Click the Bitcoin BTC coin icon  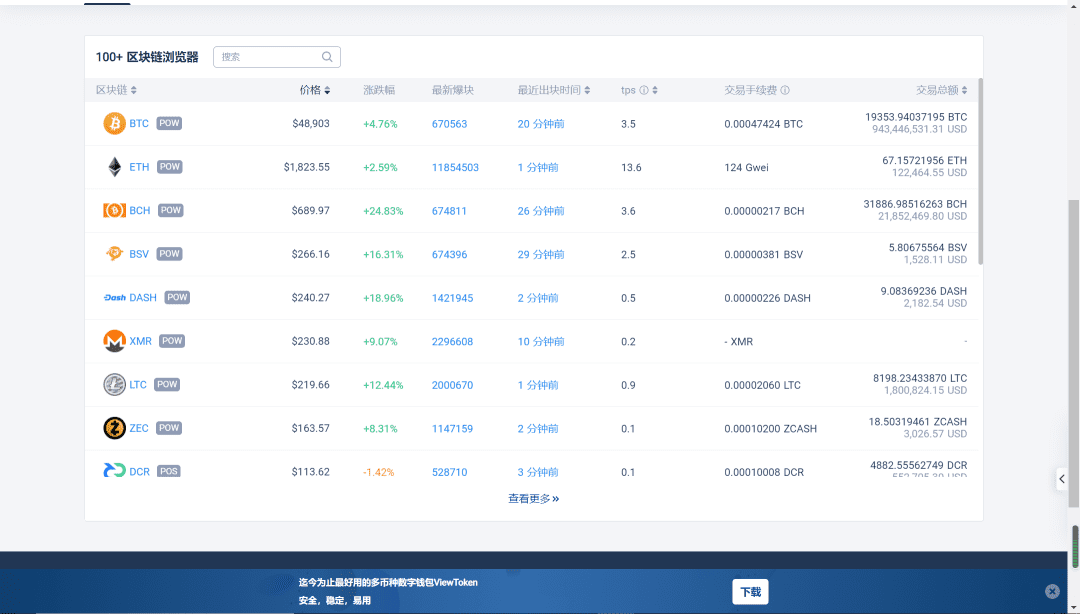point(114,123)
